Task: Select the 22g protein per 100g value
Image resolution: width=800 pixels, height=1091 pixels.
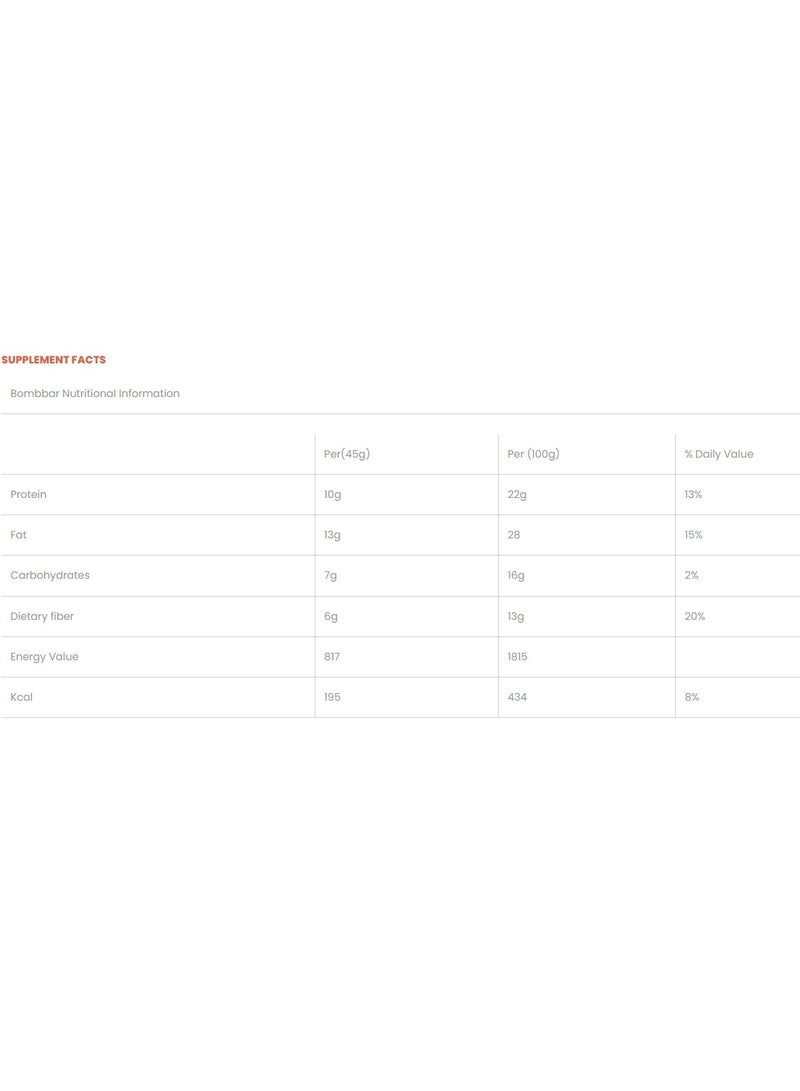Action: (x=516, y=495)
